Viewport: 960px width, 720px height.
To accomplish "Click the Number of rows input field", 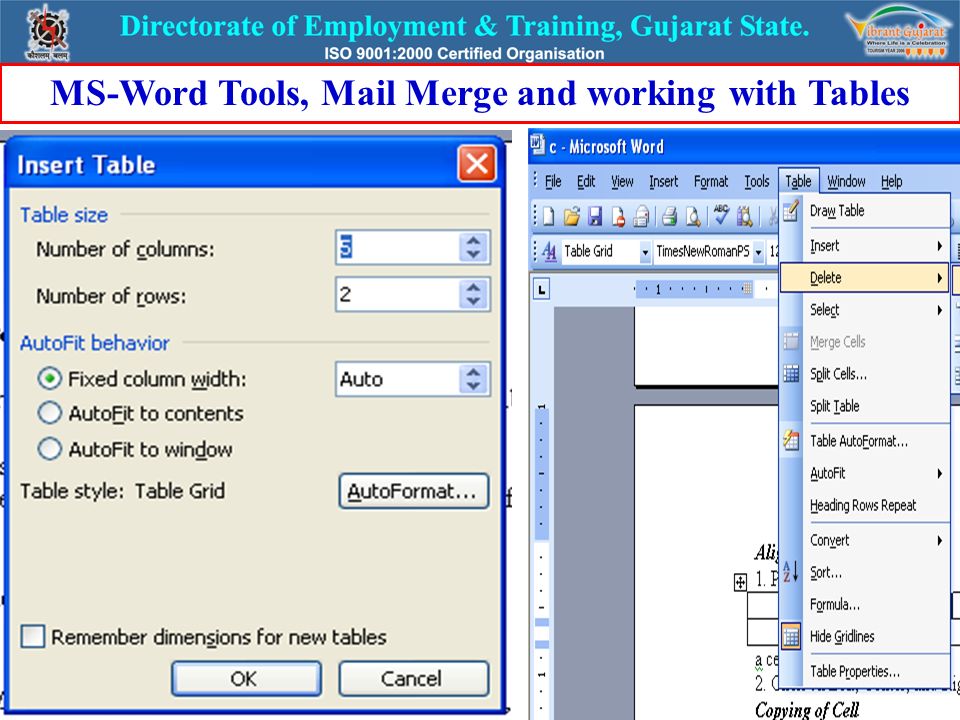I will point(397,294).
